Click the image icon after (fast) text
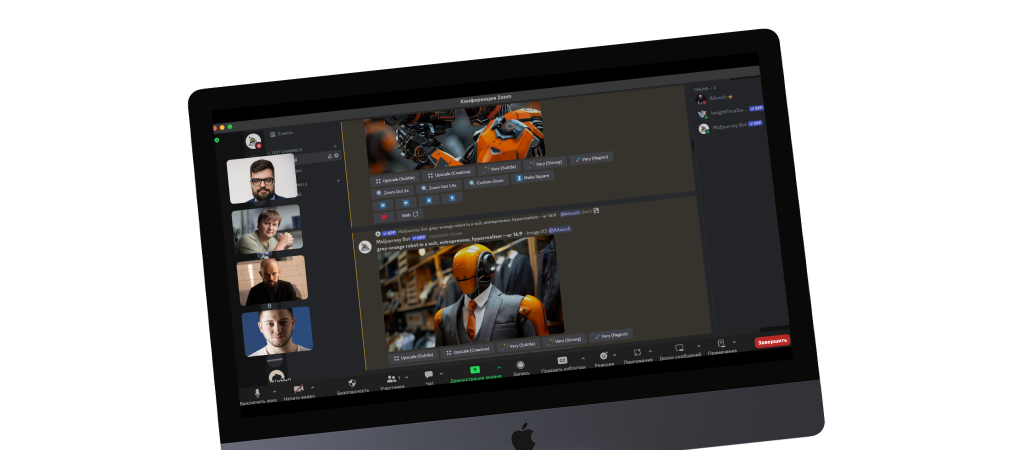 pos(596,210)
